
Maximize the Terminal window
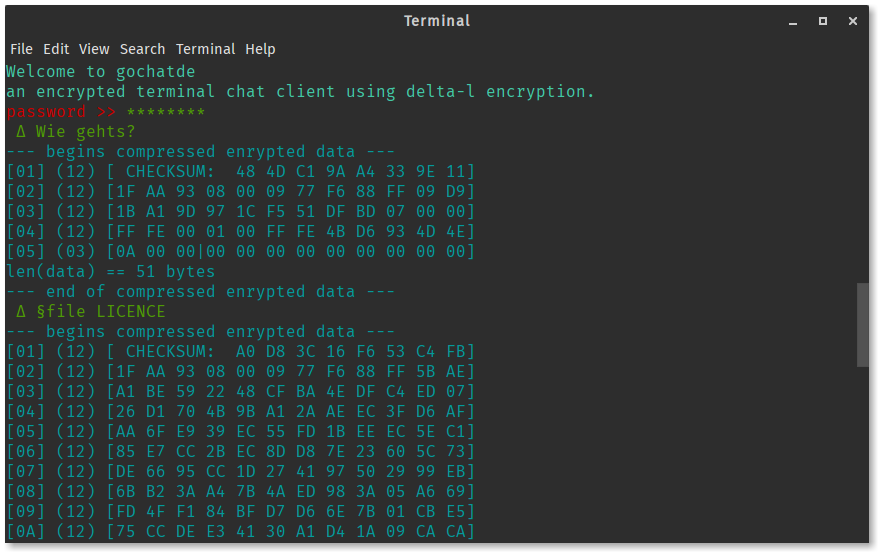click(x=823, y=21)
